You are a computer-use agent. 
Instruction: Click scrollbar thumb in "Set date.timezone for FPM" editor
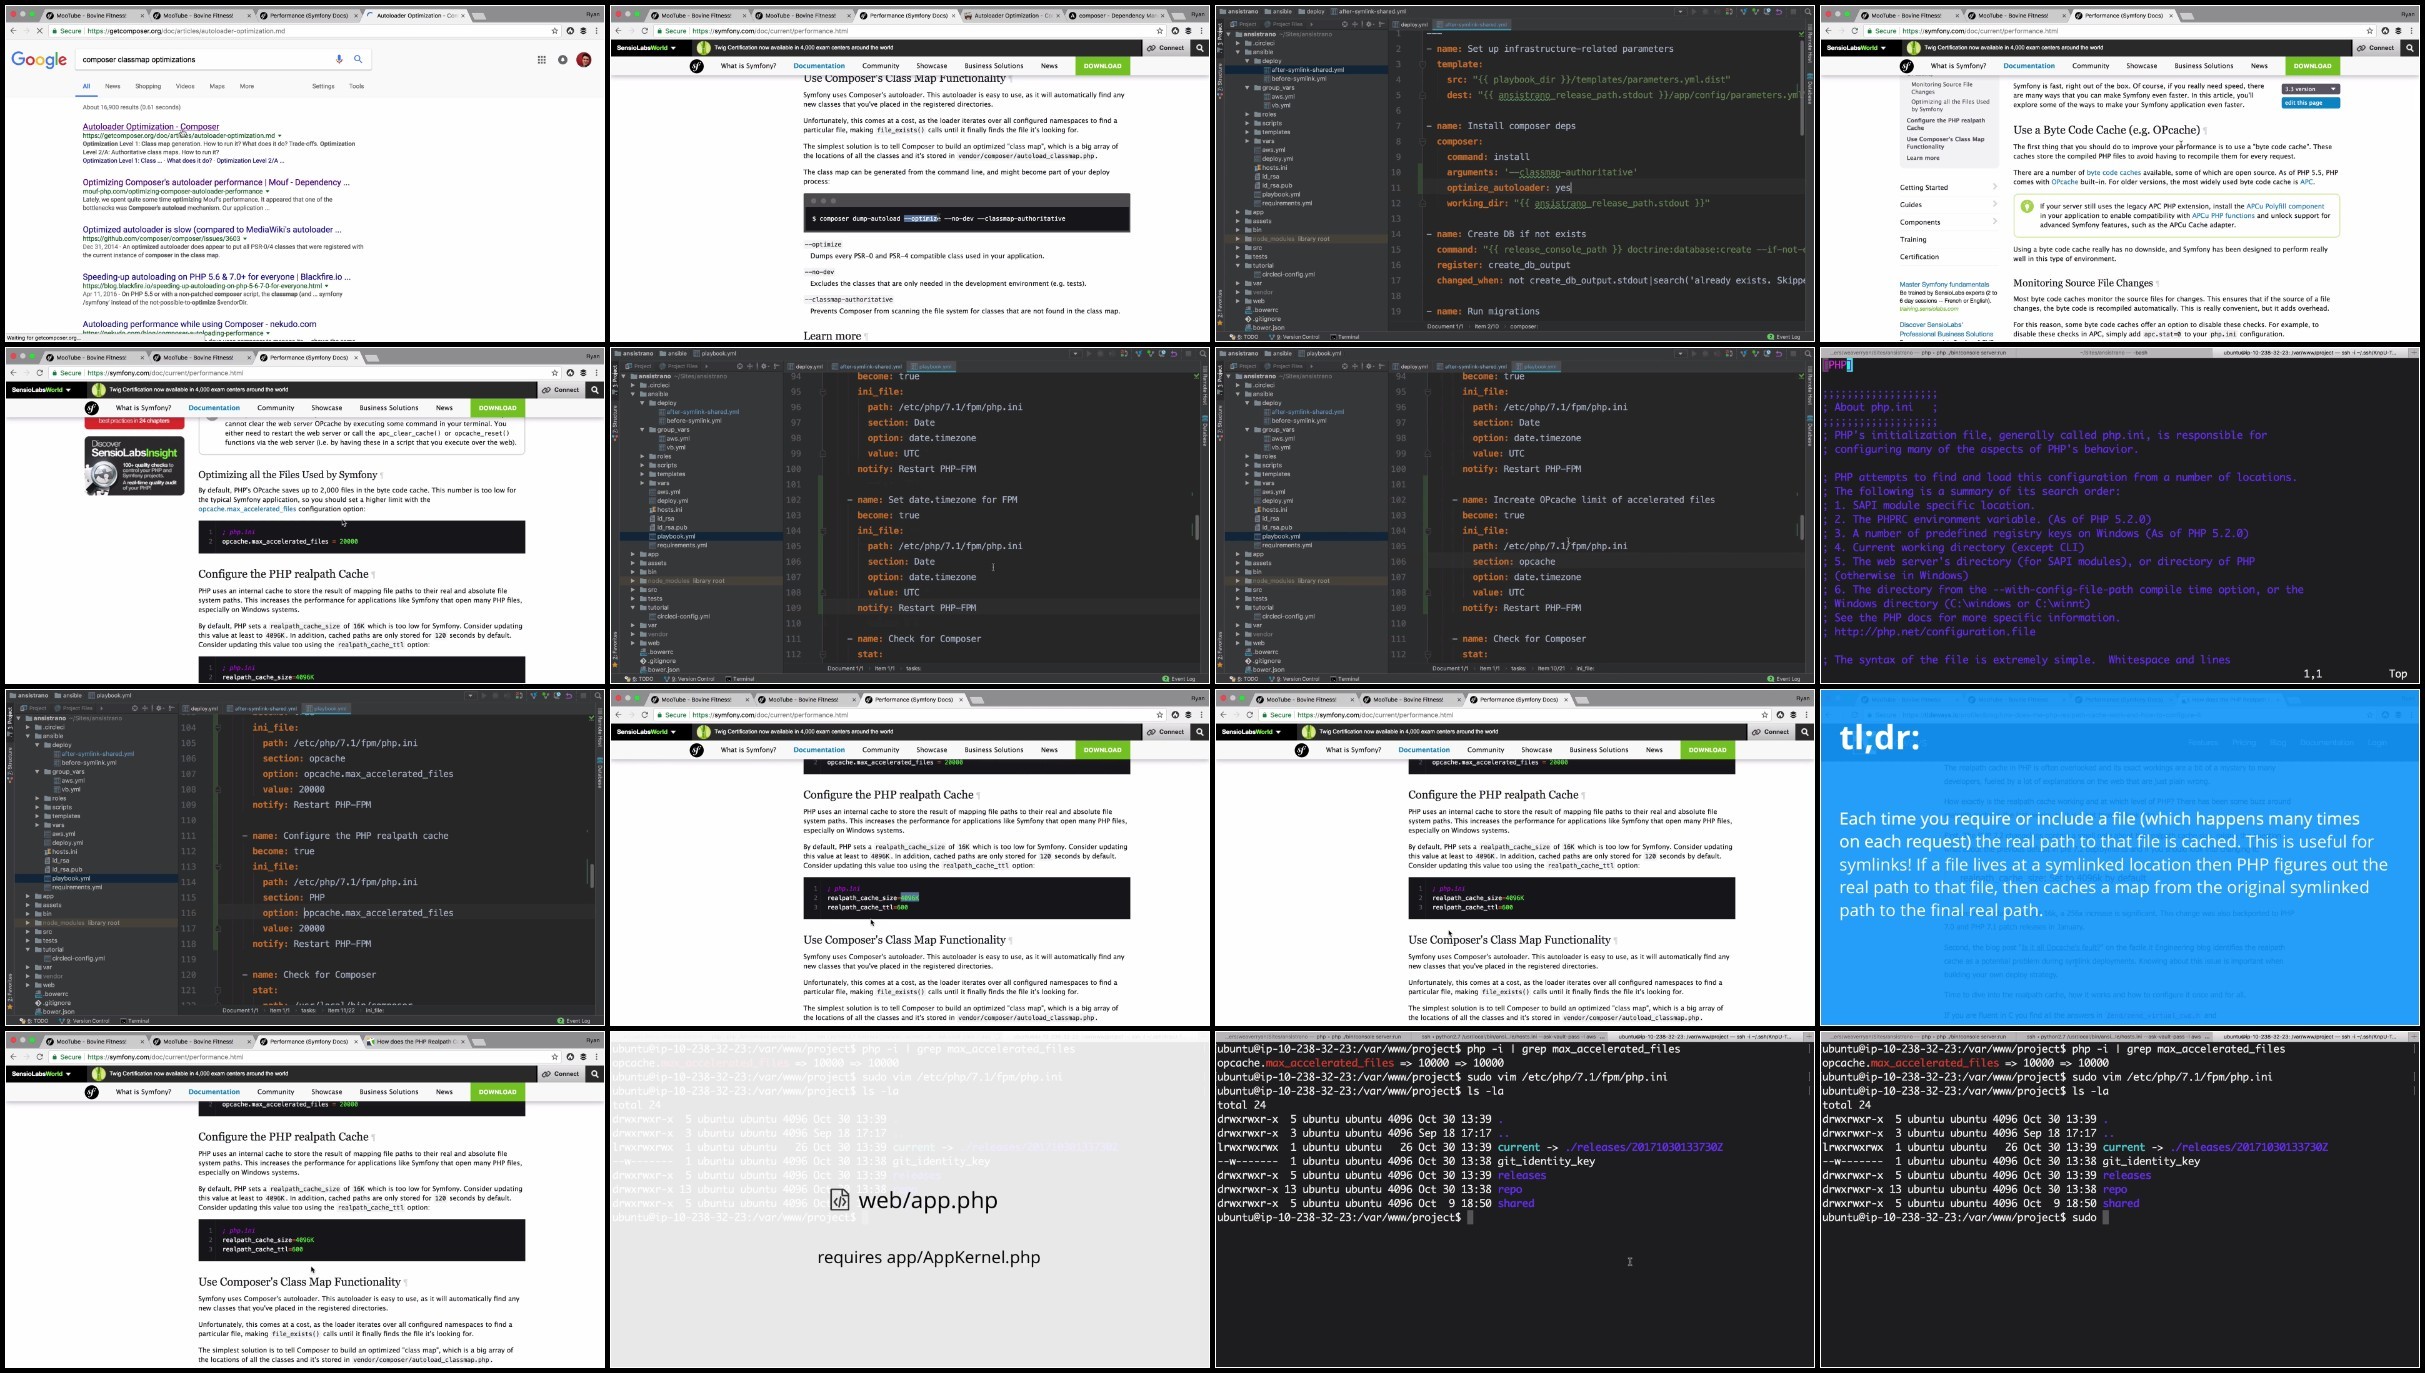click(1196, 527)
